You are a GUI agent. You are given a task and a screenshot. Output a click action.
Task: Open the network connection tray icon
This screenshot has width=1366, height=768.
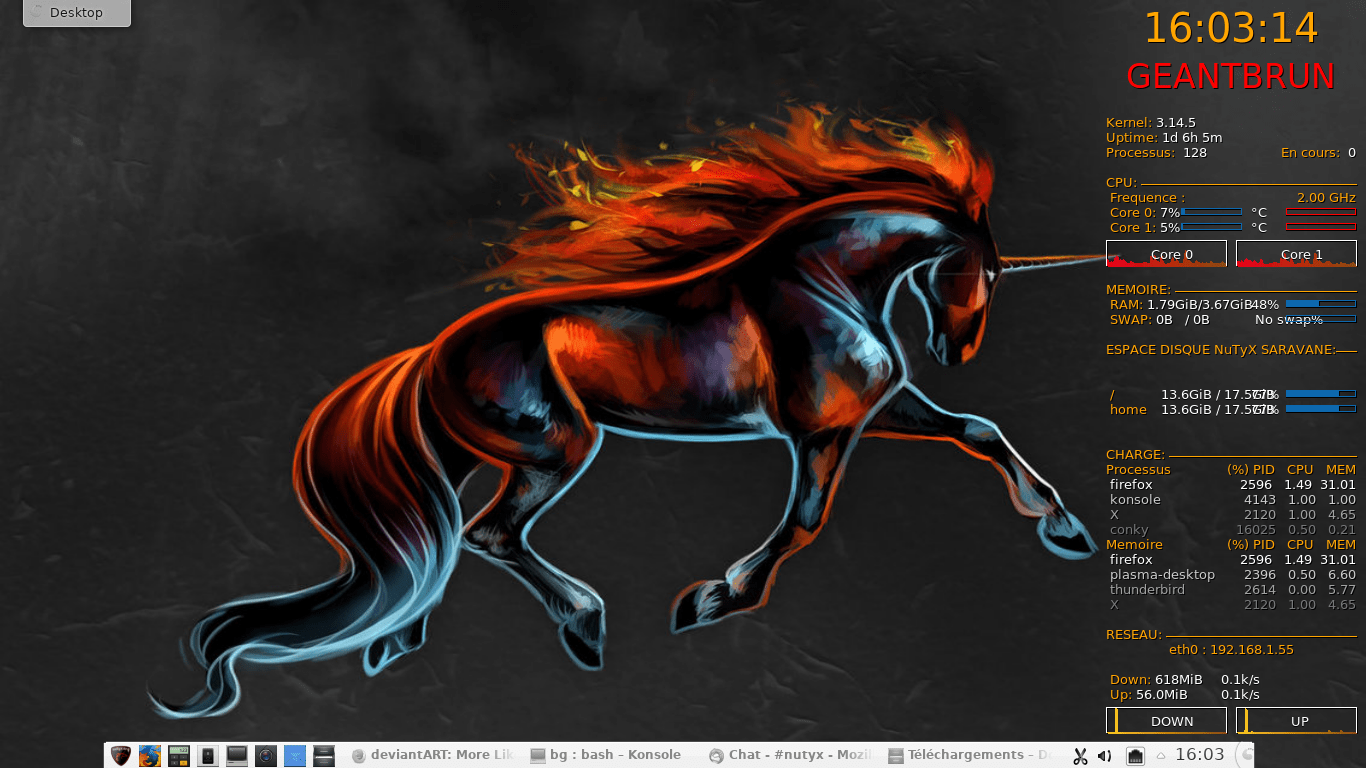point(1136,756)
